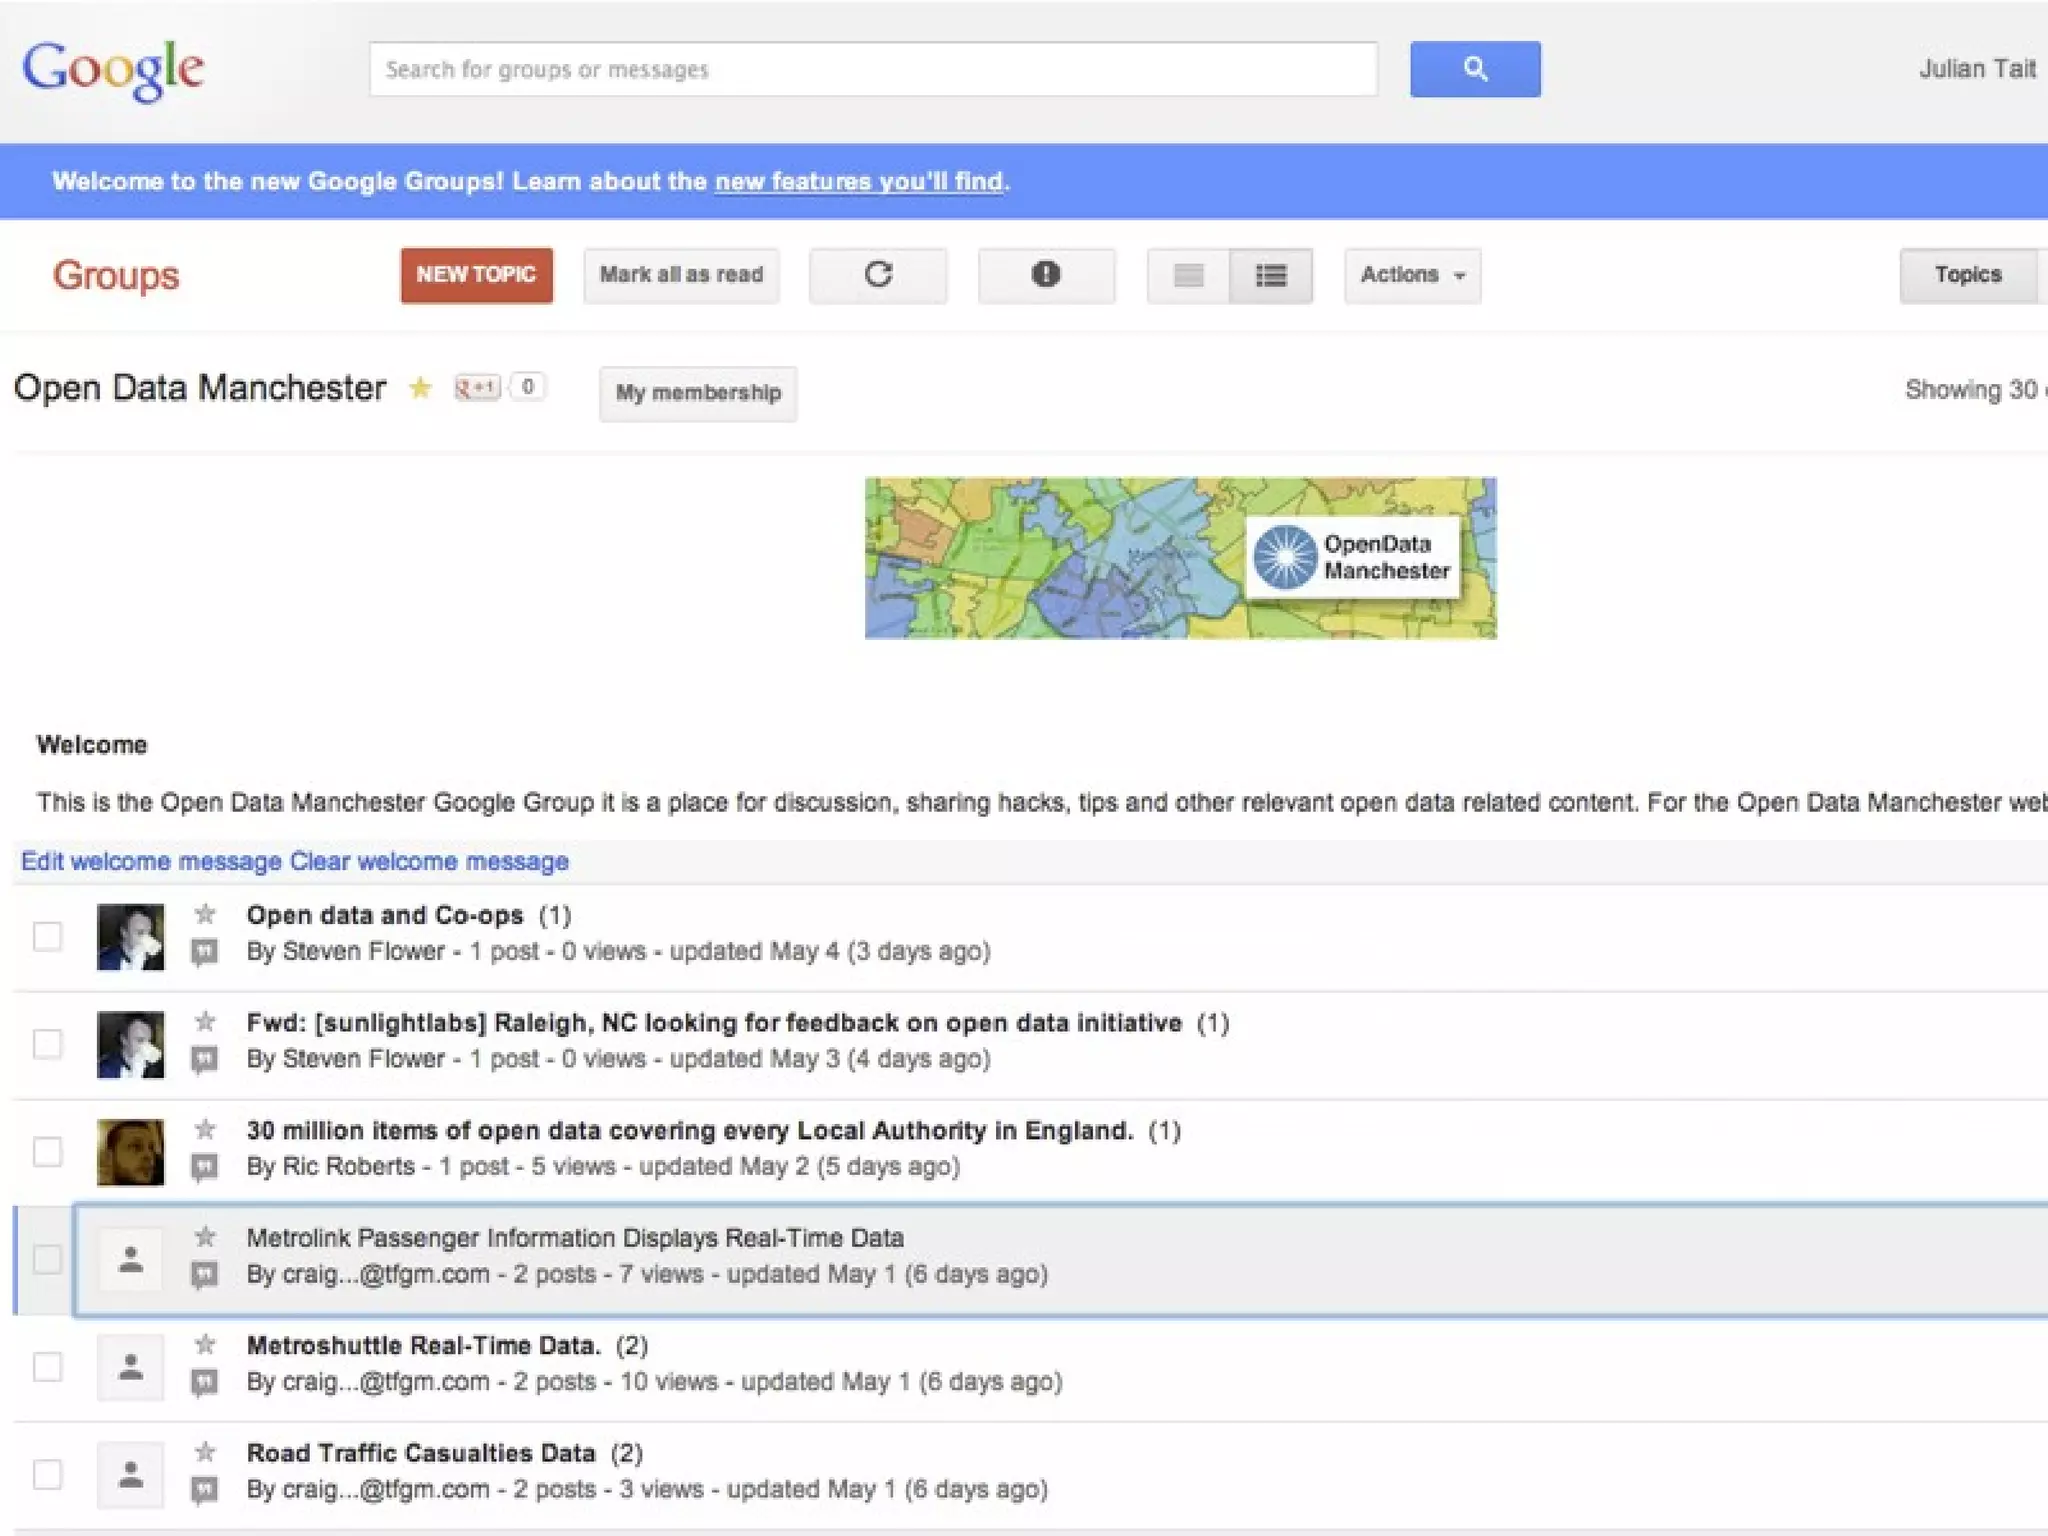Viewport: 2048px width, 1536px height.
Task: Click the blue search magnifier button
Action: pyautogui.click(x=1474, y=69)
